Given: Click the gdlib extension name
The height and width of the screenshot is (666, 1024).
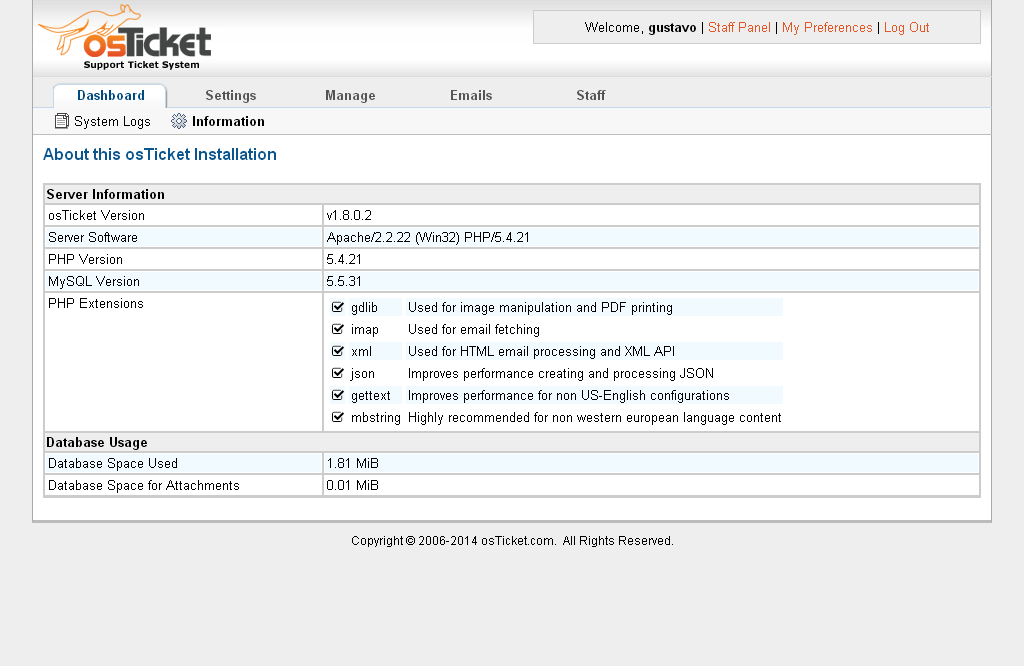Looking at the screenshot, I should pos(364,308).
